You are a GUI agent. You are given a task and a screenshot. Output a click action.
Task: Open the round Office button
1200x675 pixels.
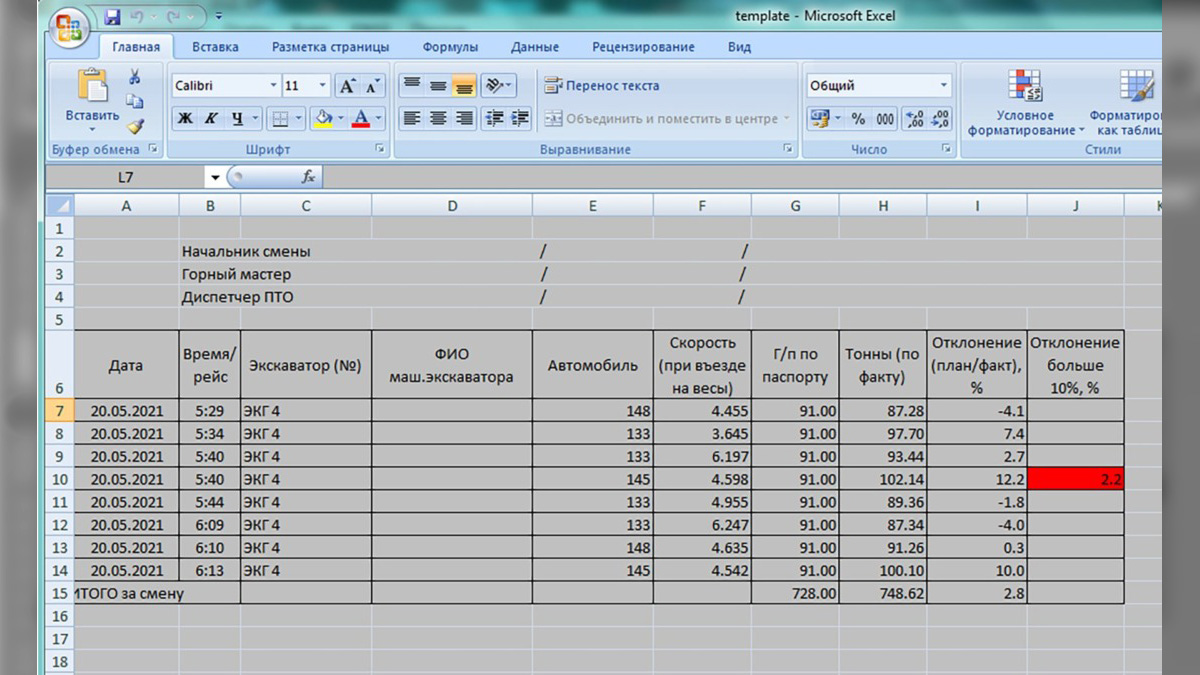[70, 26]
